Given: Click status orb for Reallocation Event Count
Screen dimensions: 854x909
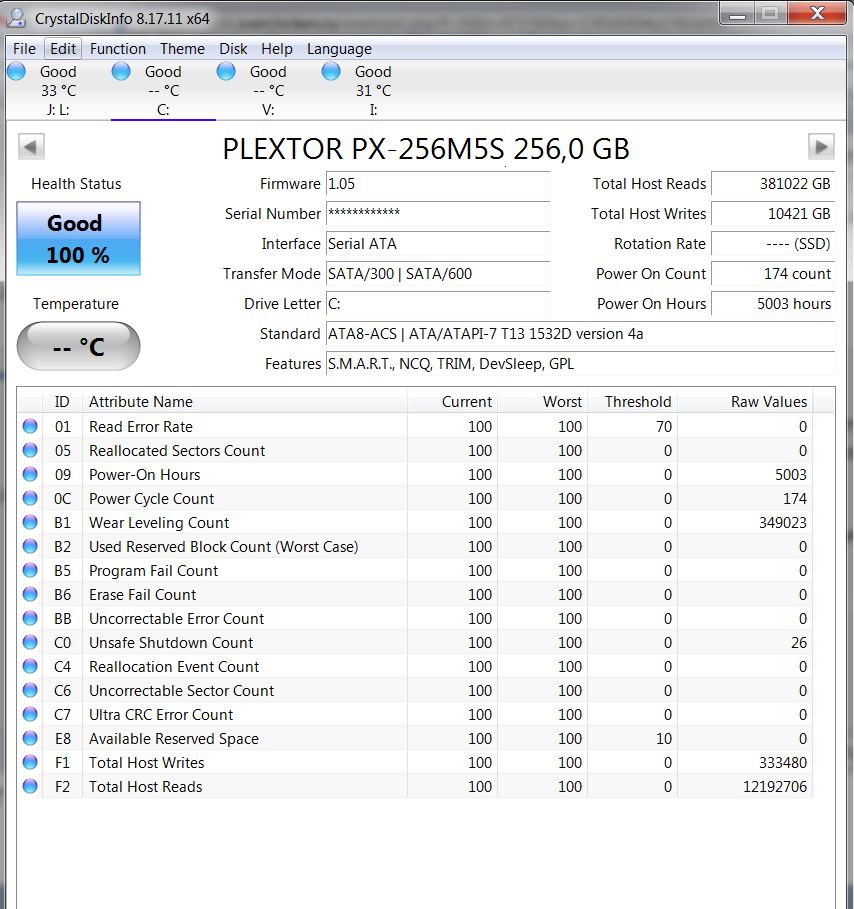Looking at the screenshot, I should 30,666.
